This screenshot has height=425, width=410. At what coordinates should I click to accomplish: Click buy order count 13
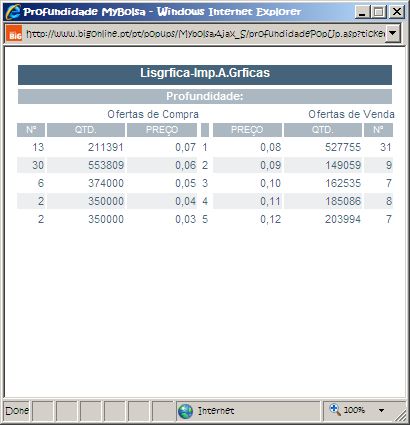(x=38, y=147)
